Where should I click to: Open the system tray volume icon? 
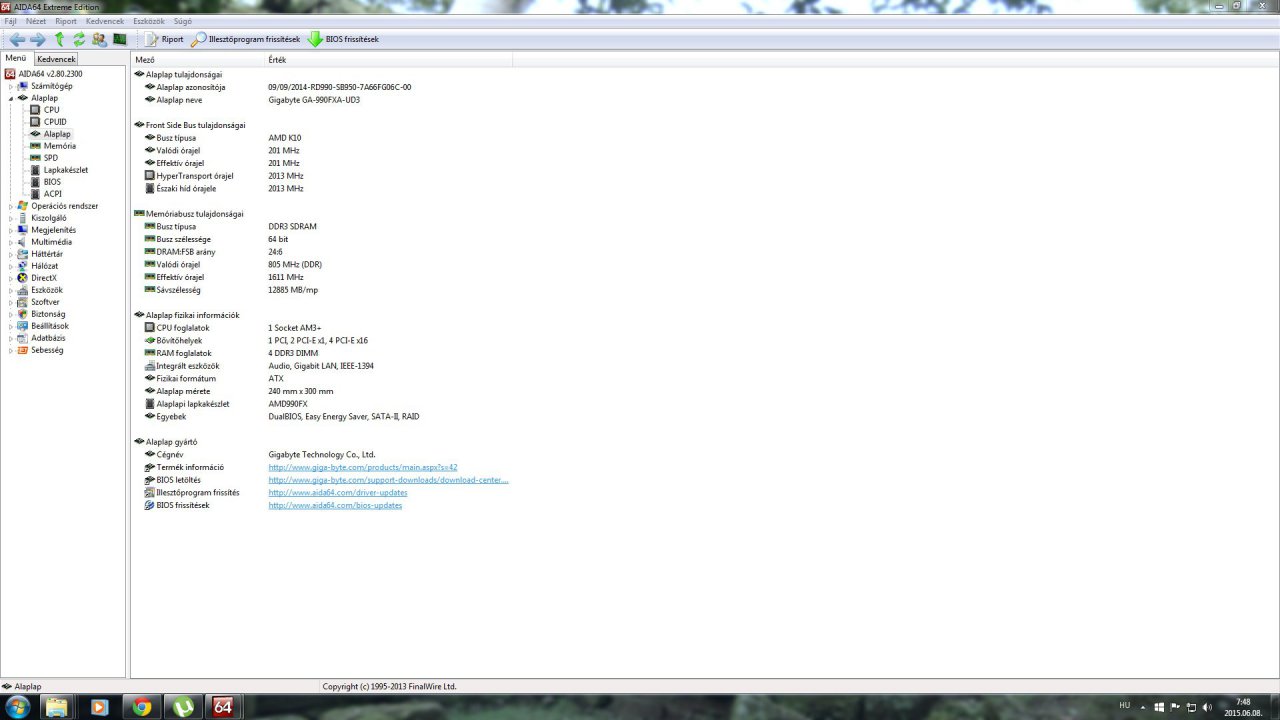1207,707
